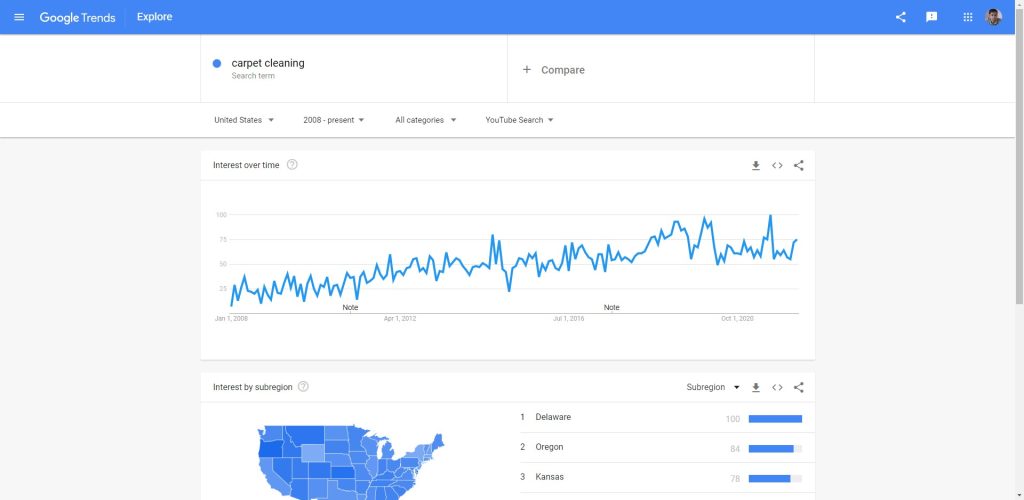The width and height of the screenshot is (1024, 500).
Task: Expand the United States region dropdown
Action: 244,120
